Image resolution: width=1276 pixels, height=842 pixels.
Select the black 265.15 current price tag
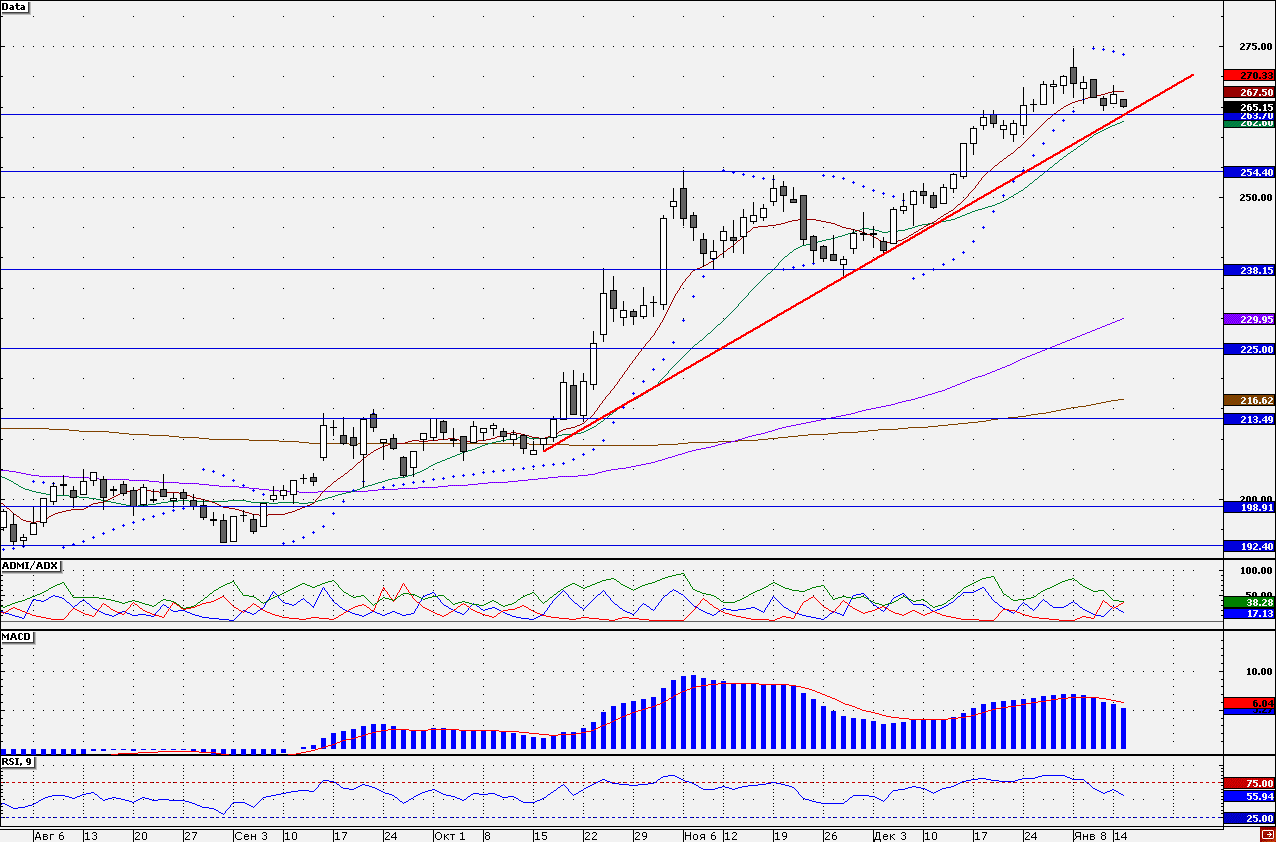1249,107
